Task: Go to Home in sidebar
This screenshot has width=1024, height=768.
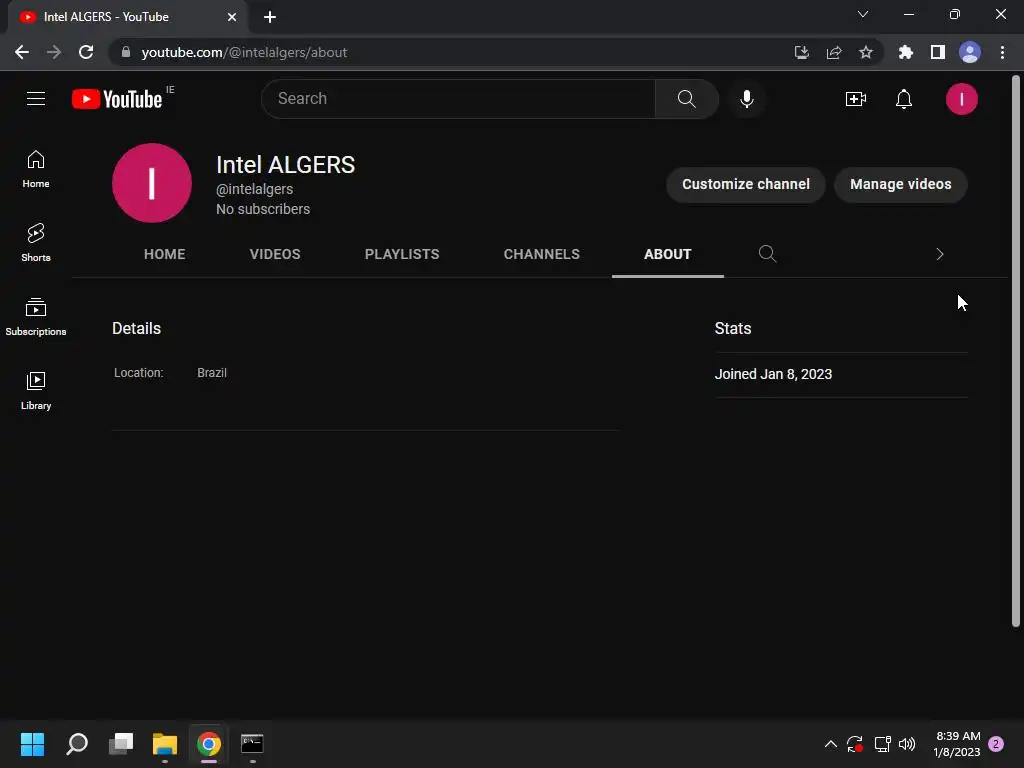Action: (36, 169)
